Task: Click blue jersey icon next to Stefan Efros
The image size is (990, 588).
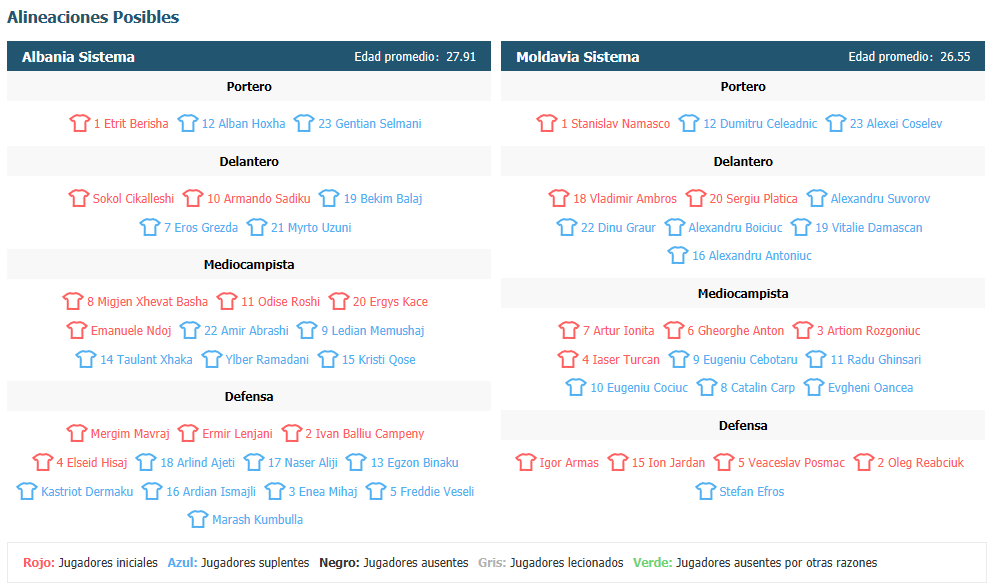Action: [x=705, y=491]
